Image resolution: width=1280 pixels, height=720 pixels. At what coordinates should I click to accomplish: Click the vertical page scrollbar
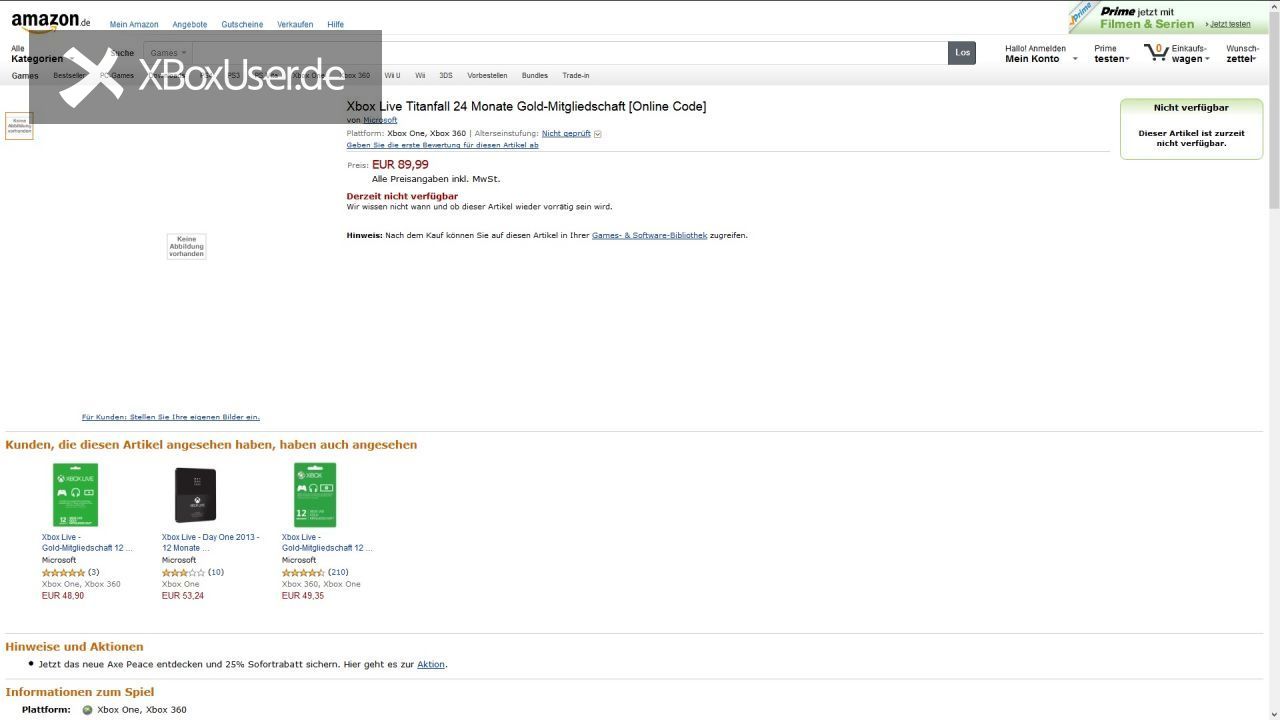1274,360
